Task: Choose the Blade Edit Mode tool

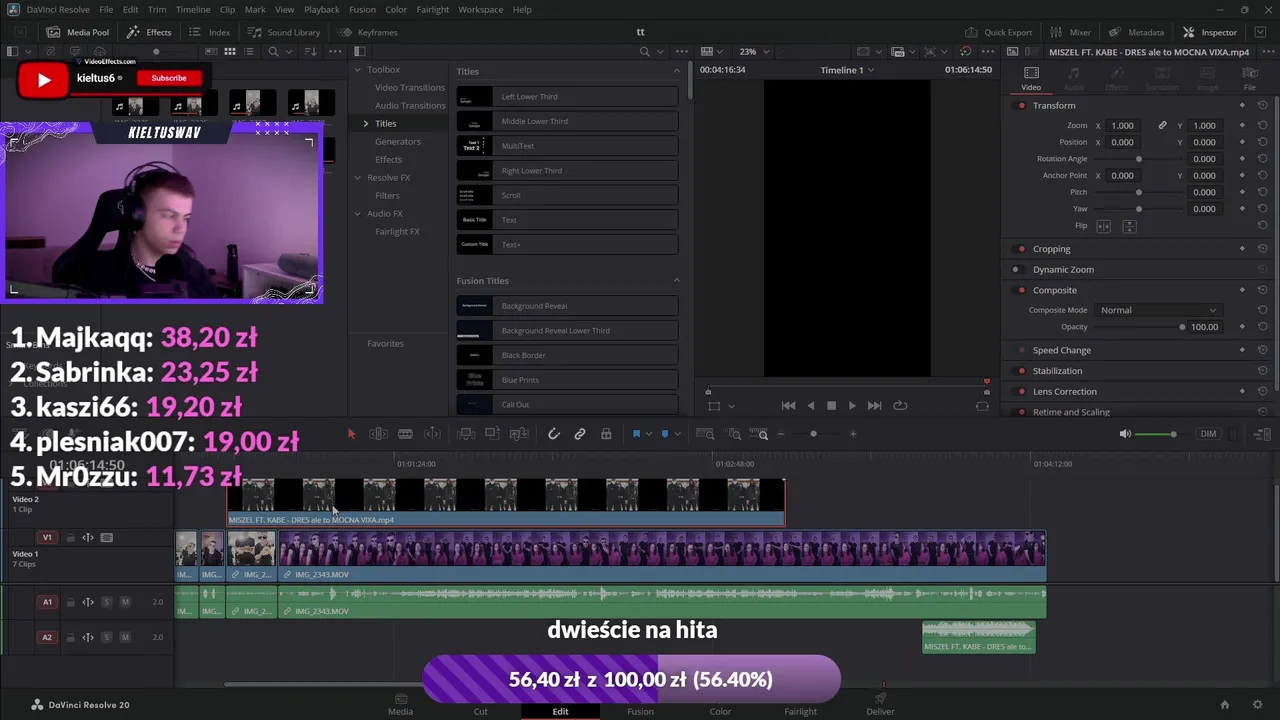Action: 405,434
